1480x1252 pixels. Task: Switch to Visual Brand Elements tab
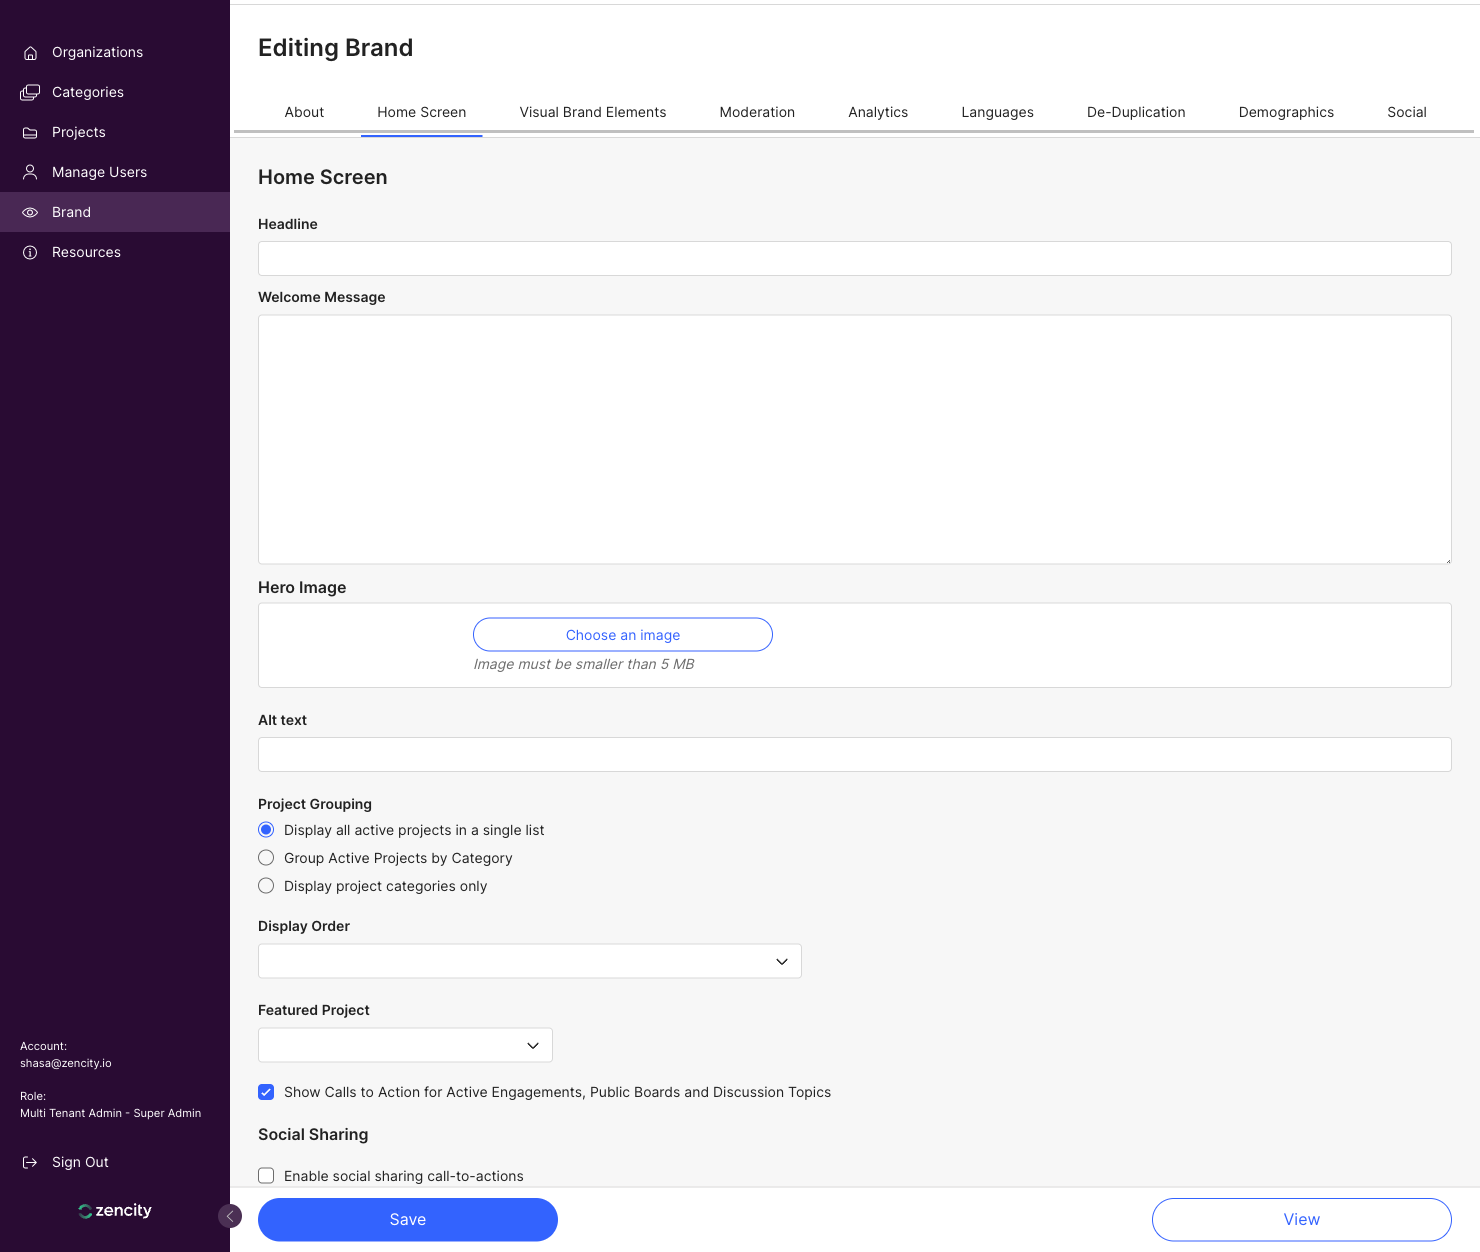point(592,112)
